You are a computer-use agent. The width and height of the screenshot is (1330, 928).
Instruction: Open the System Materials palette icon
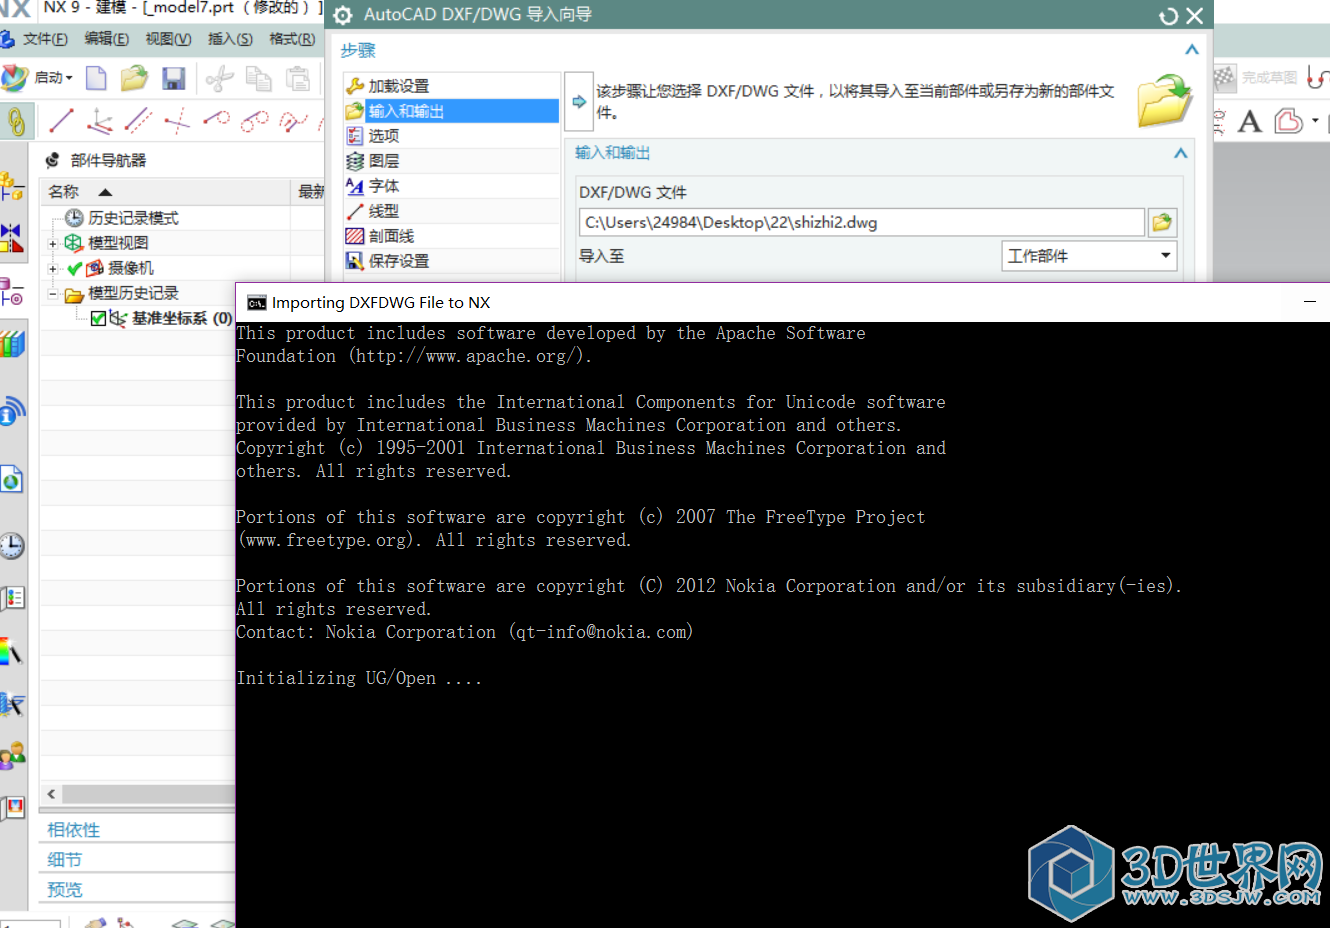[x=12, y=653]
